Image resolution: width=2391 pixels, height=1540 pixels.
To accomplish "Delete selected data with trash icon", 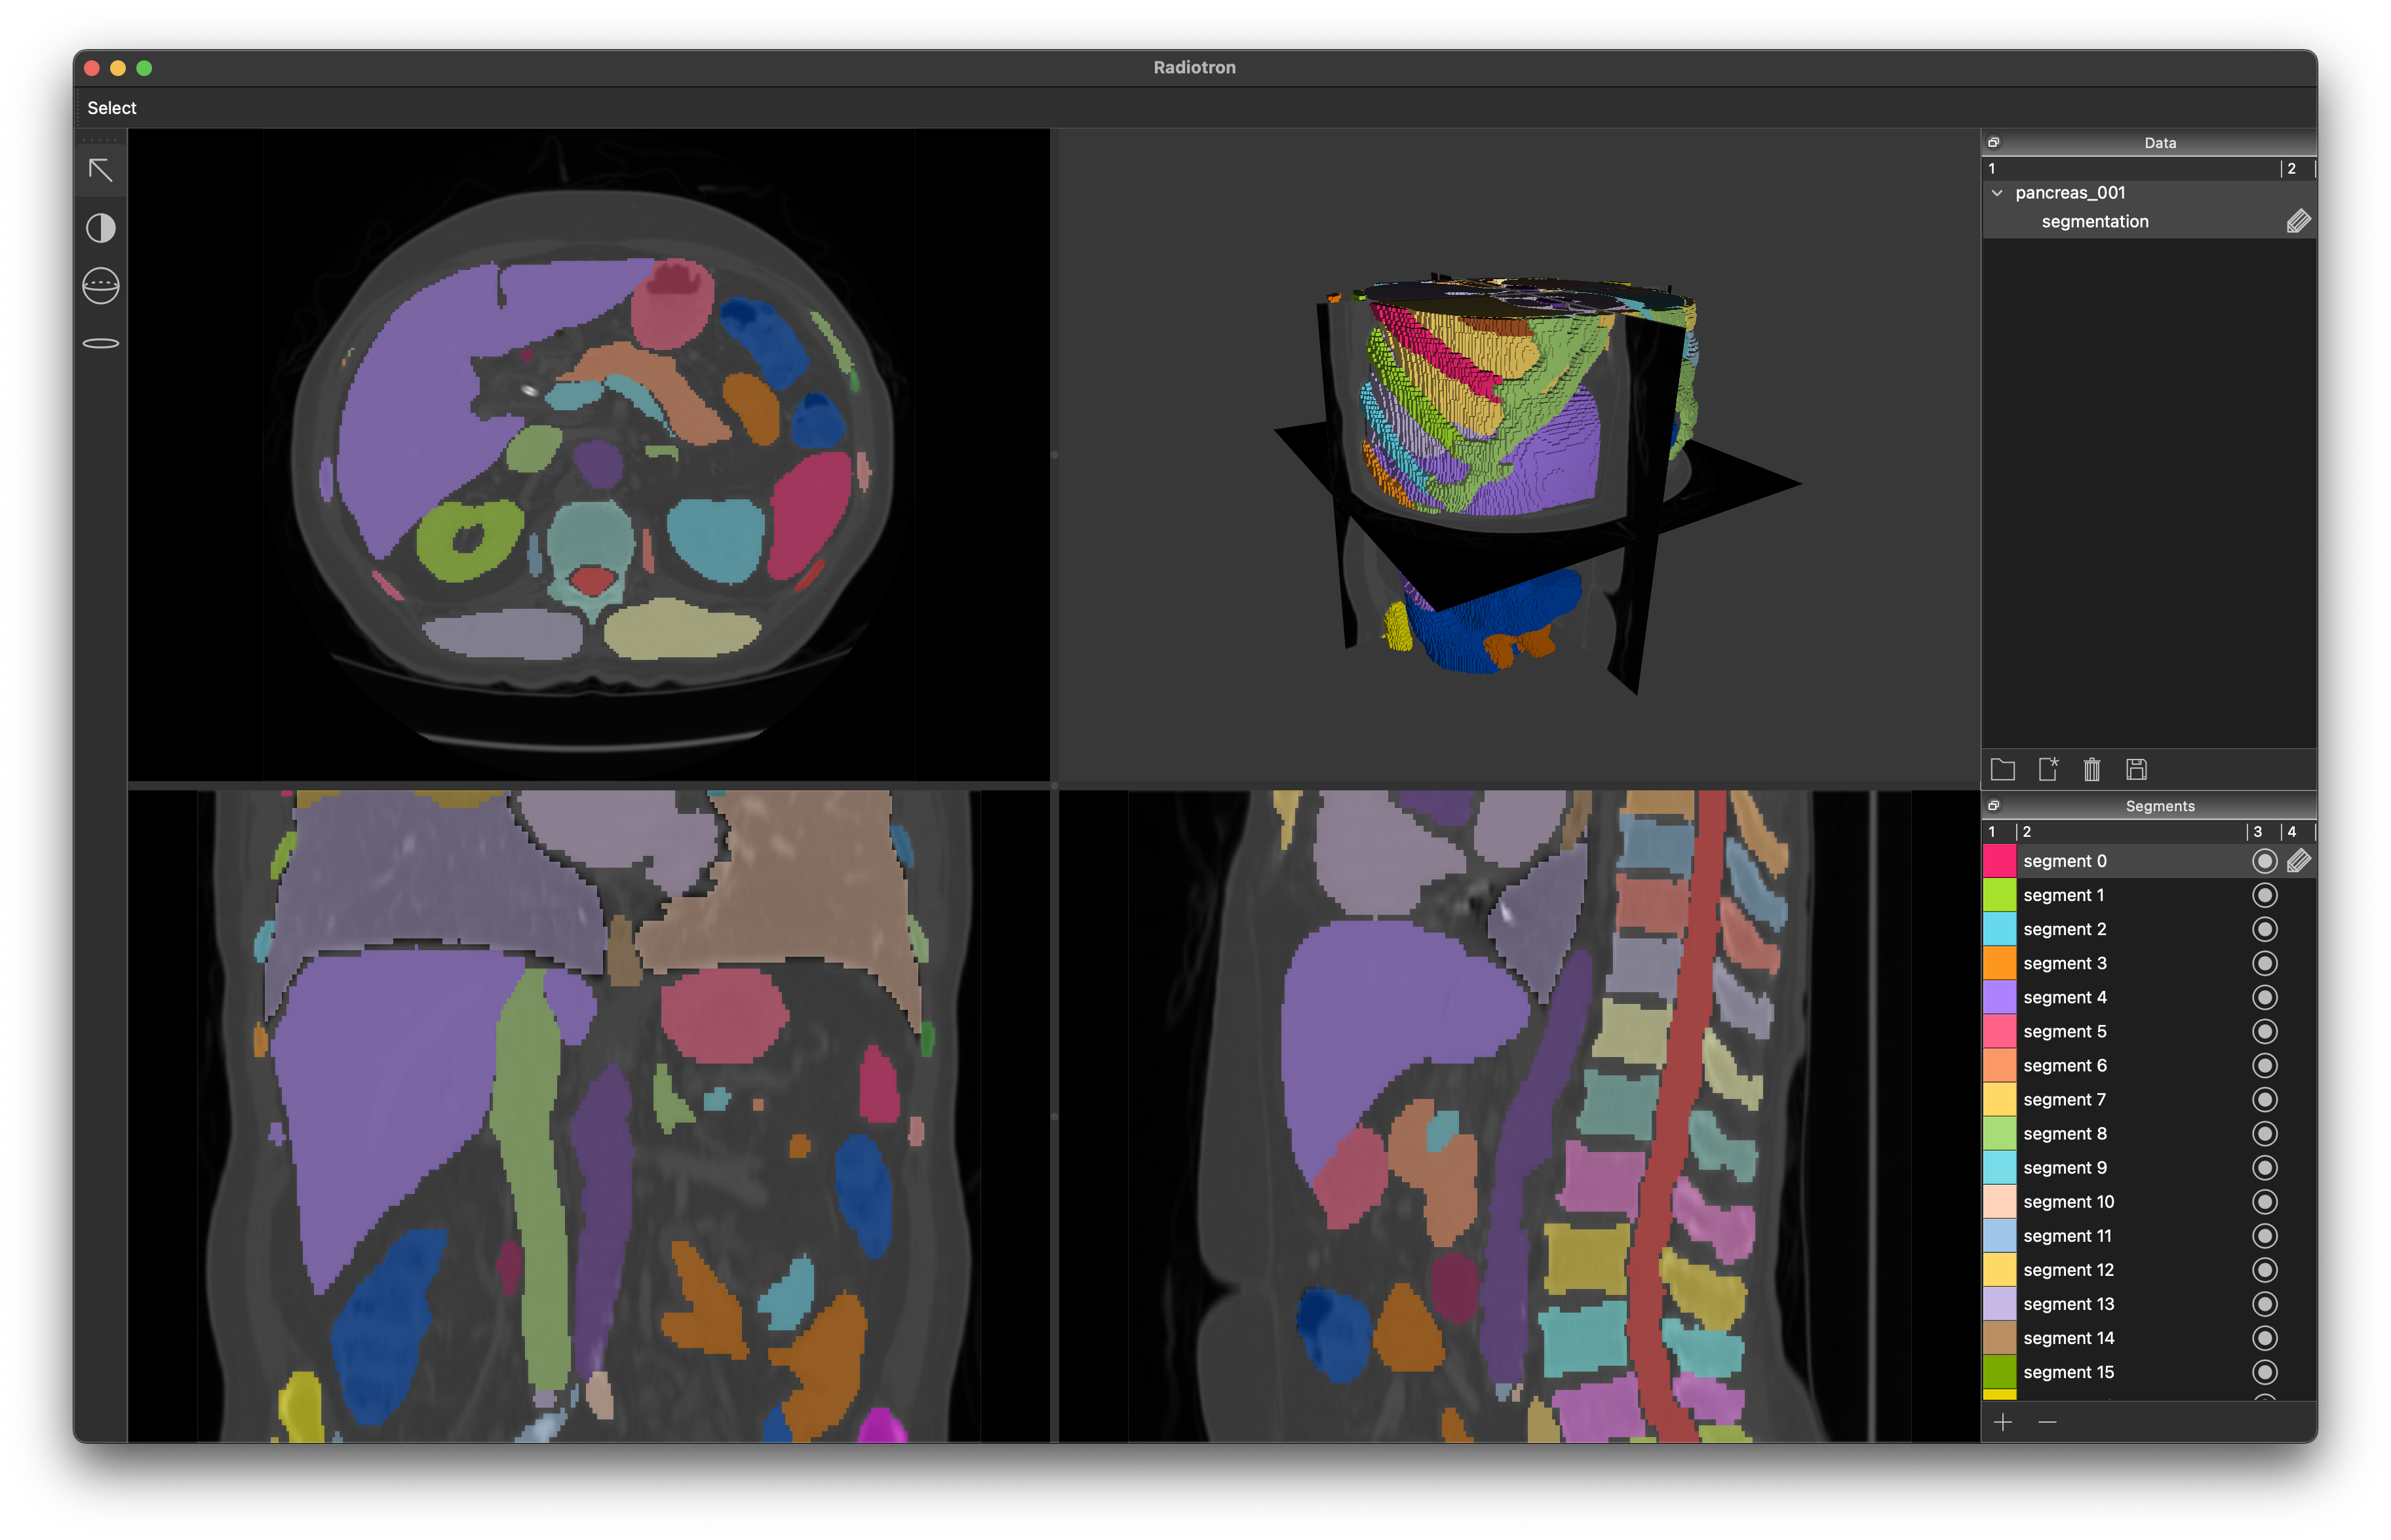I will pyautogui.click(x=2091, y=769).
